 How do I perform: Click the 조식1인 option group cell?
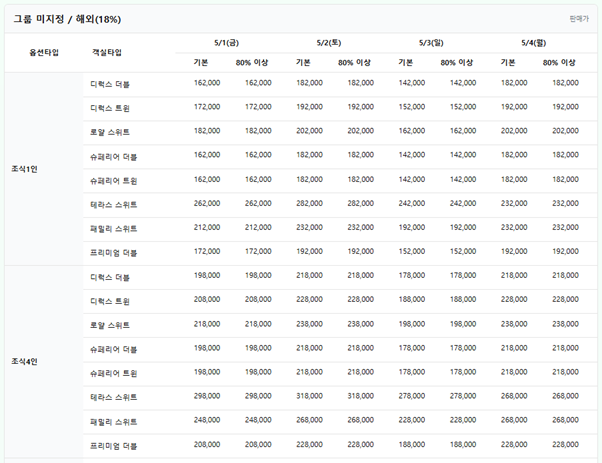pyautogui.click(x=25, y=169)
